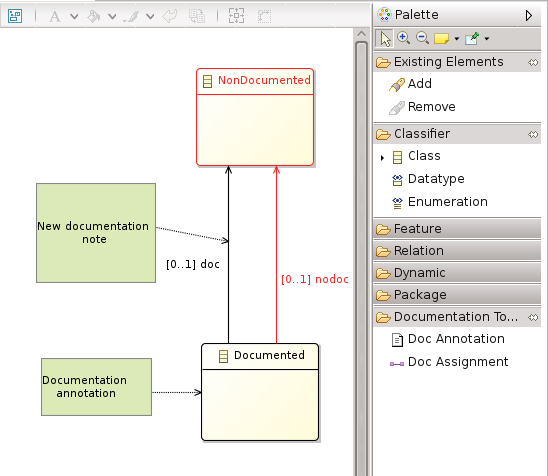
Task: Collapse the Palette panel with arrow
Action: (x=528, y=15)
